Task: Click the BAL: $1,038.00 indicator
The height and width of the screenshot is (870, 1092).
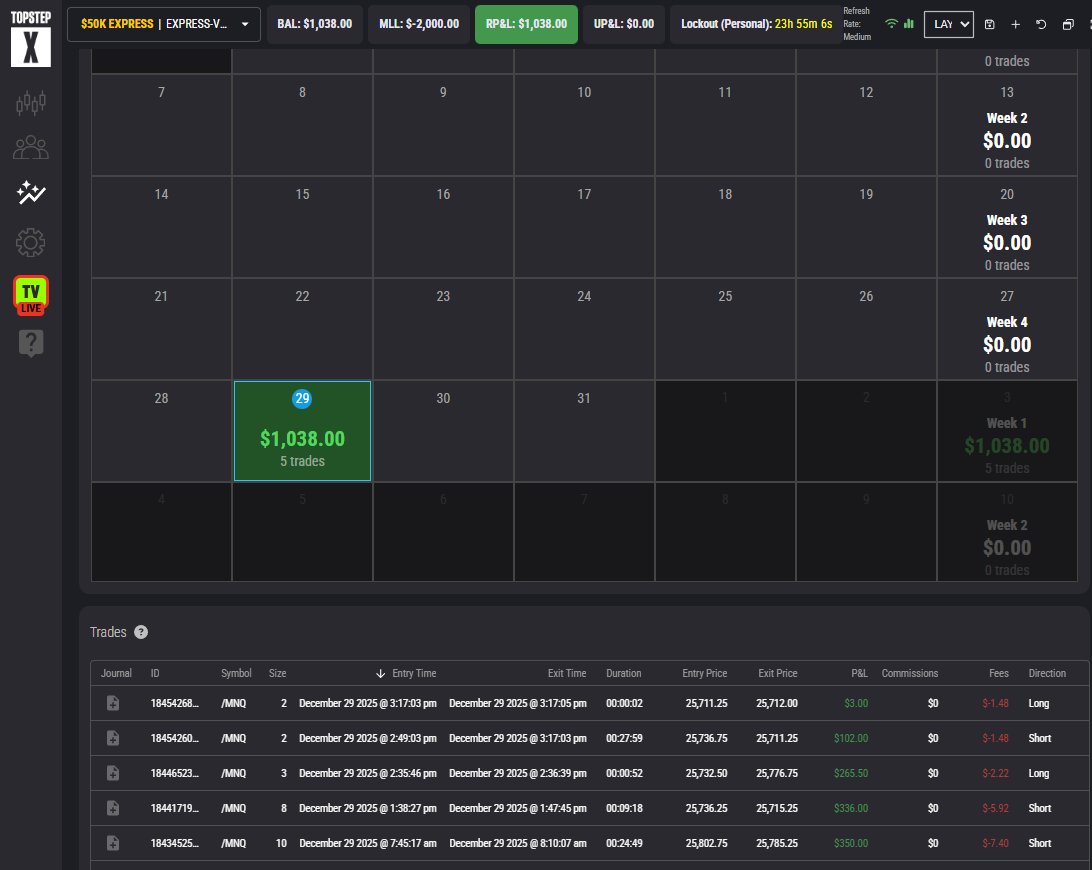Action: tap(314, 24)
